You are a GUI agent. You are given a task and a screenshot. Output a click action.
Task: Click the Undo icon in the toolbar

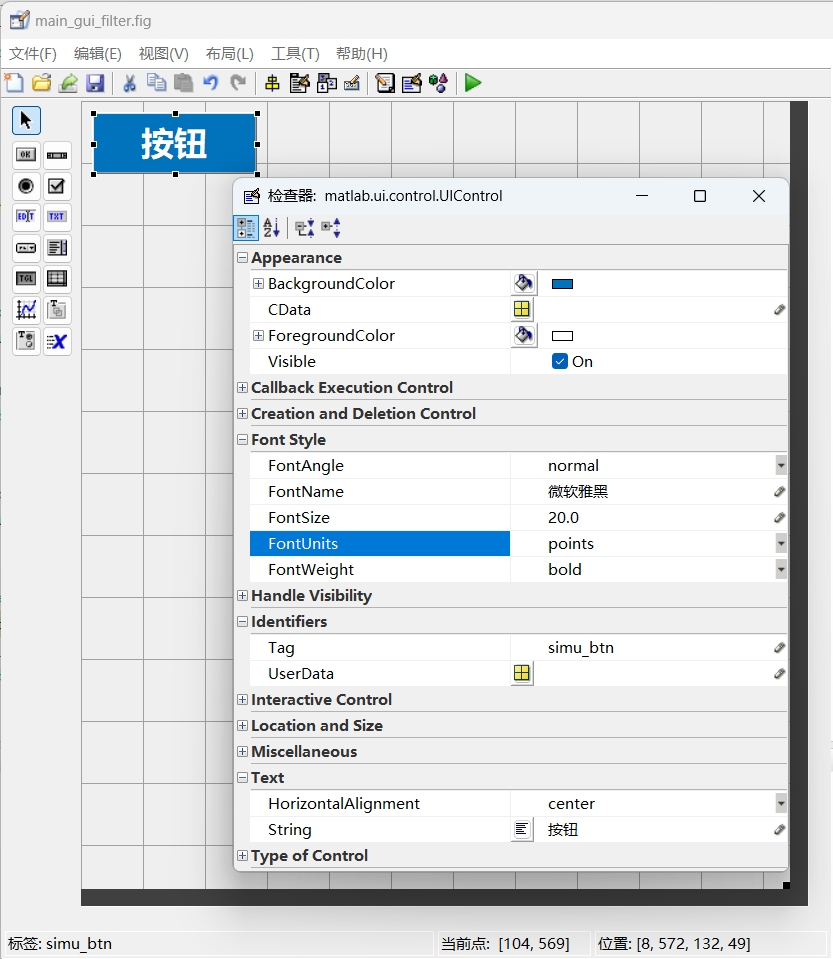(x=210, y=83)
